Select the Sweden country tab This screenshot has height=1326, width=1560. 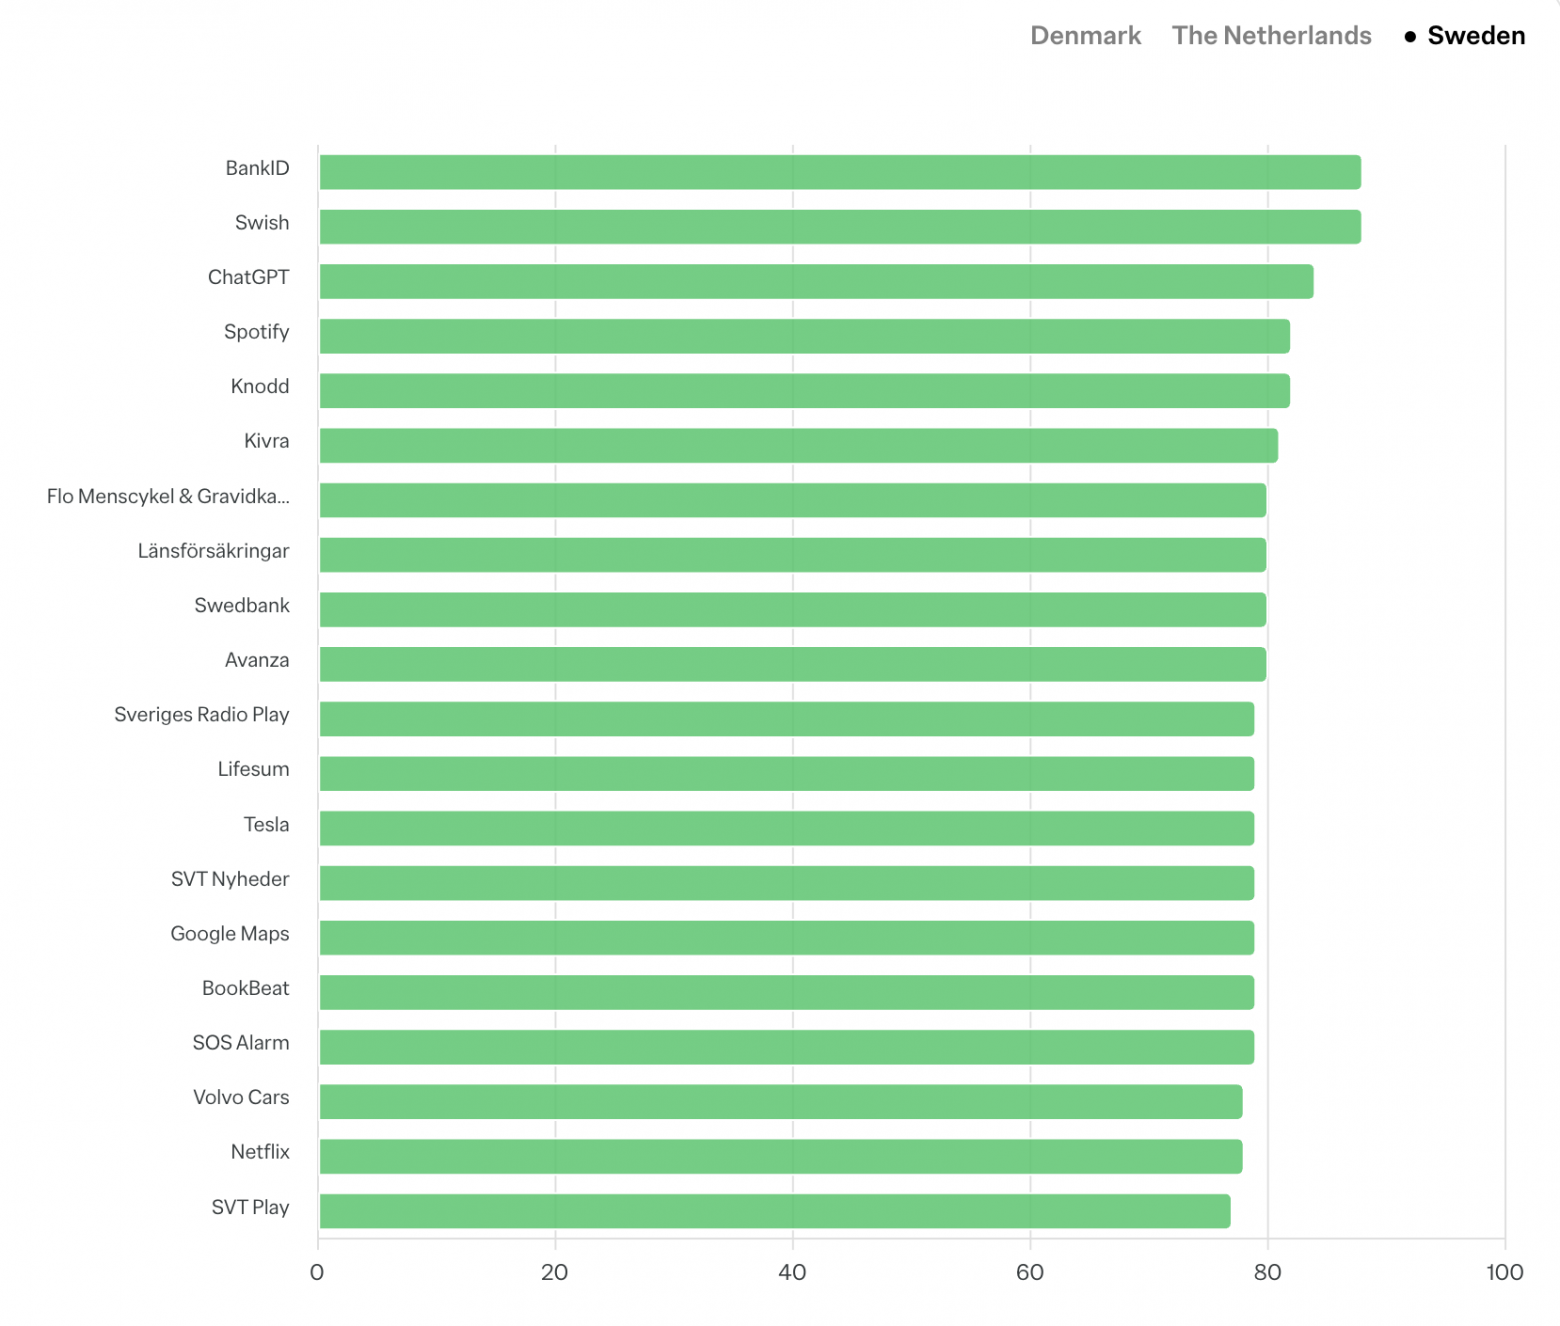1475,36
